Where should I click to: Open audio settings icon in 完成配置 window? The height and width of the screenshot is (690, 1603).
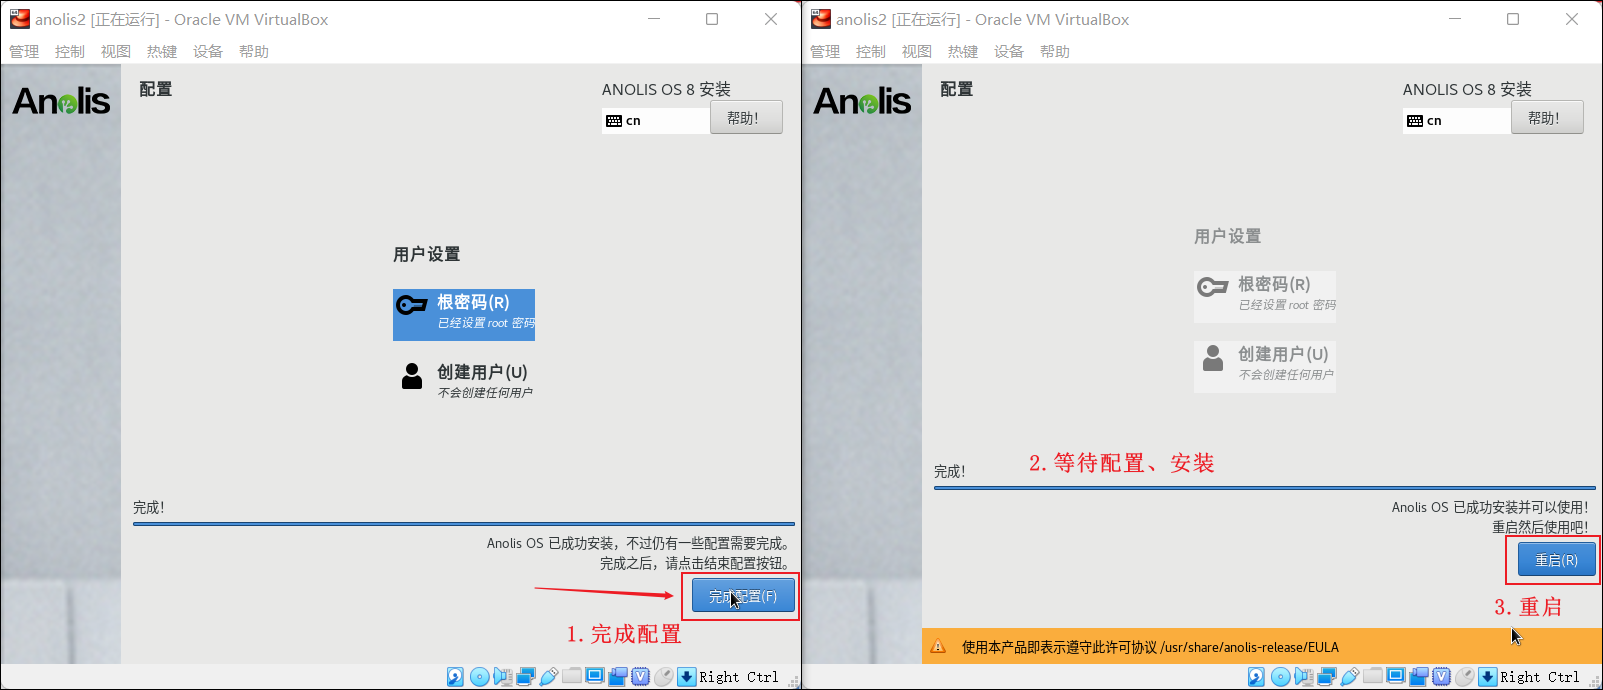coord(503,677)
